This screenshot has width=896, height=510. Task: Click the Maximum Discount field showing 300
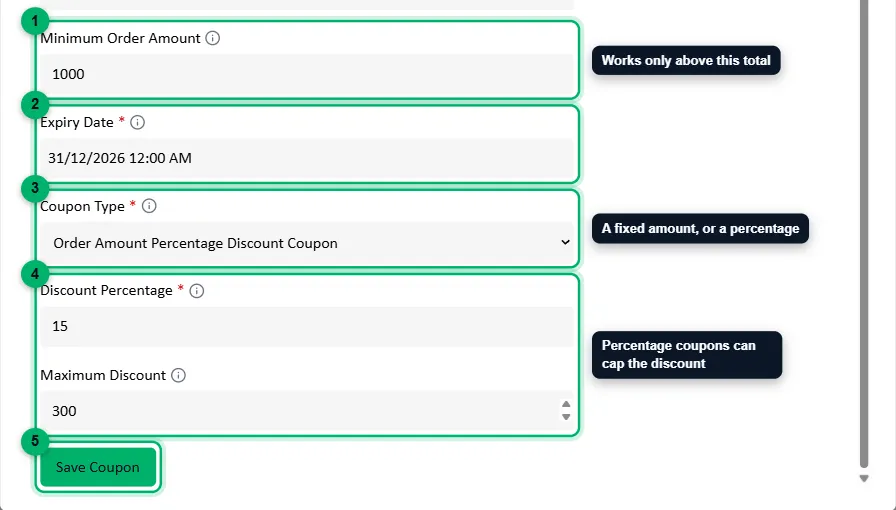click(x=307, y=411)
